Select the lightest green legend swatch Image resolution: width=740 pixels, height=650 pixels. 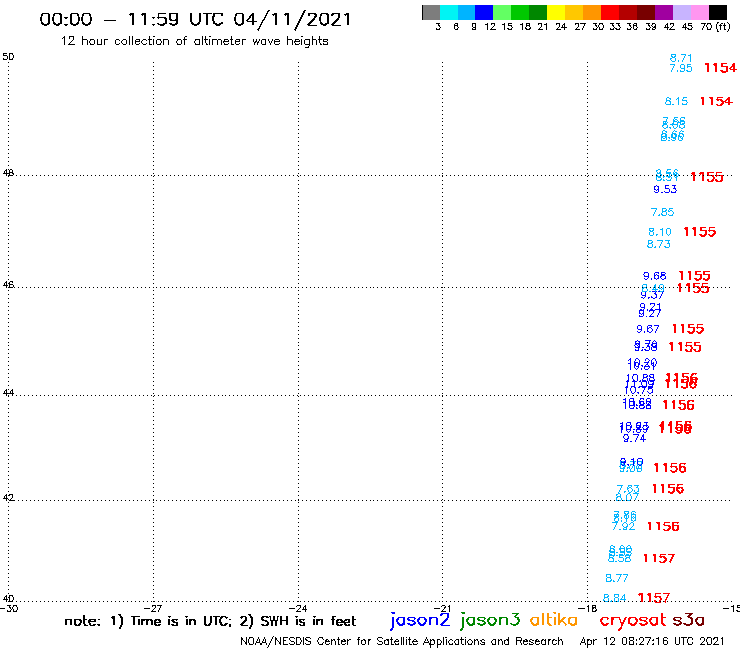coord(502,12)
